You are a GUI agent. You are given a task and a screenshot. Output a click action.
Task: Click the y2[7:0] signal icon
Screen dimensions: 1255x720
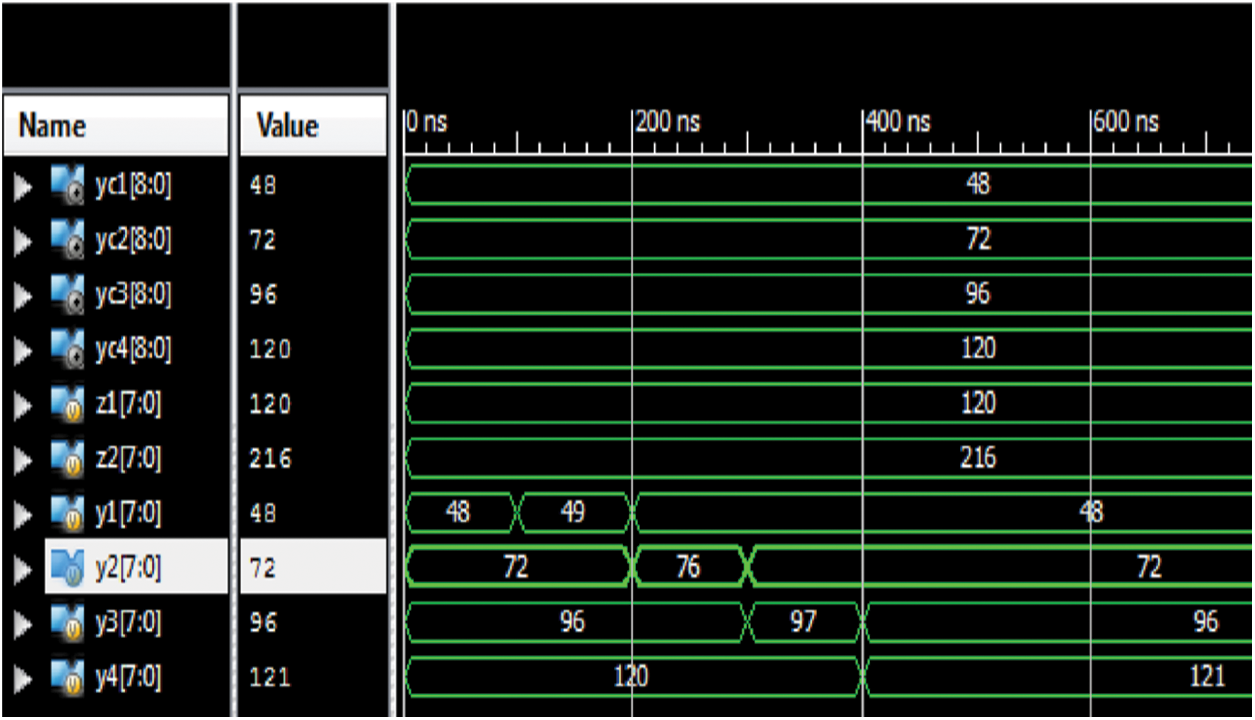[x=67, y=569]
